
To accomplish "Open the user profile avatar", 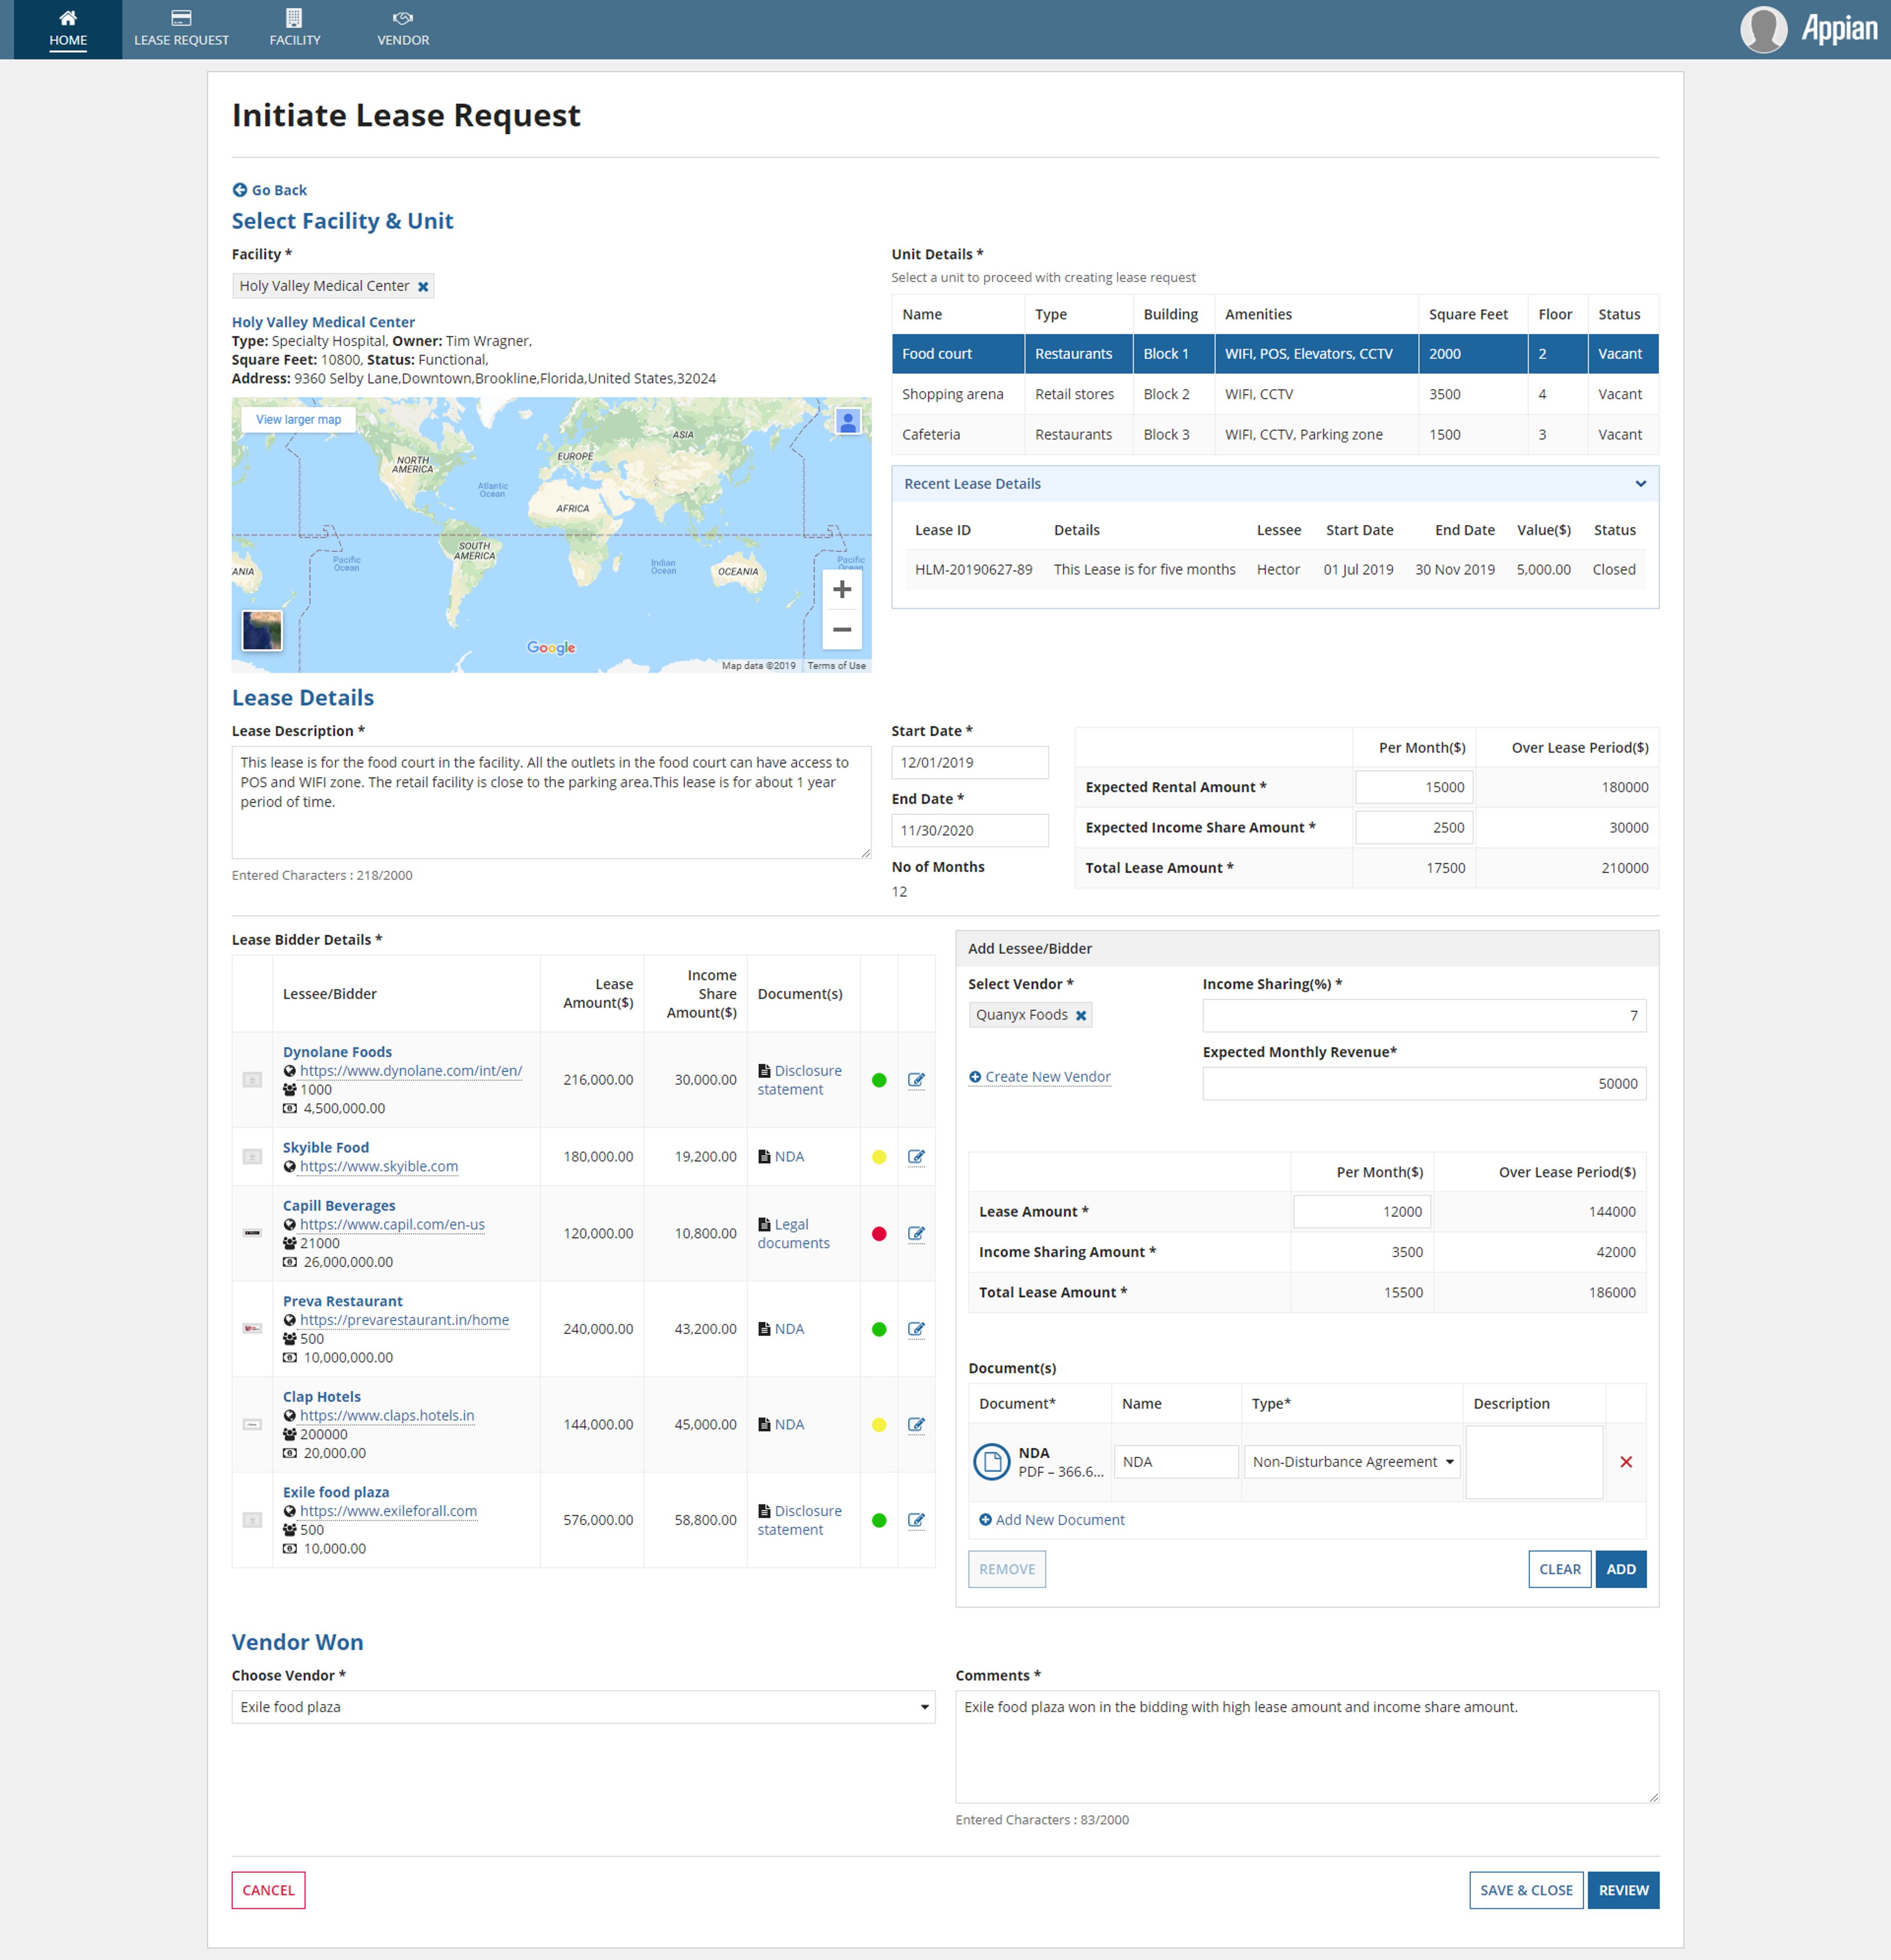I will (1763, 29).
